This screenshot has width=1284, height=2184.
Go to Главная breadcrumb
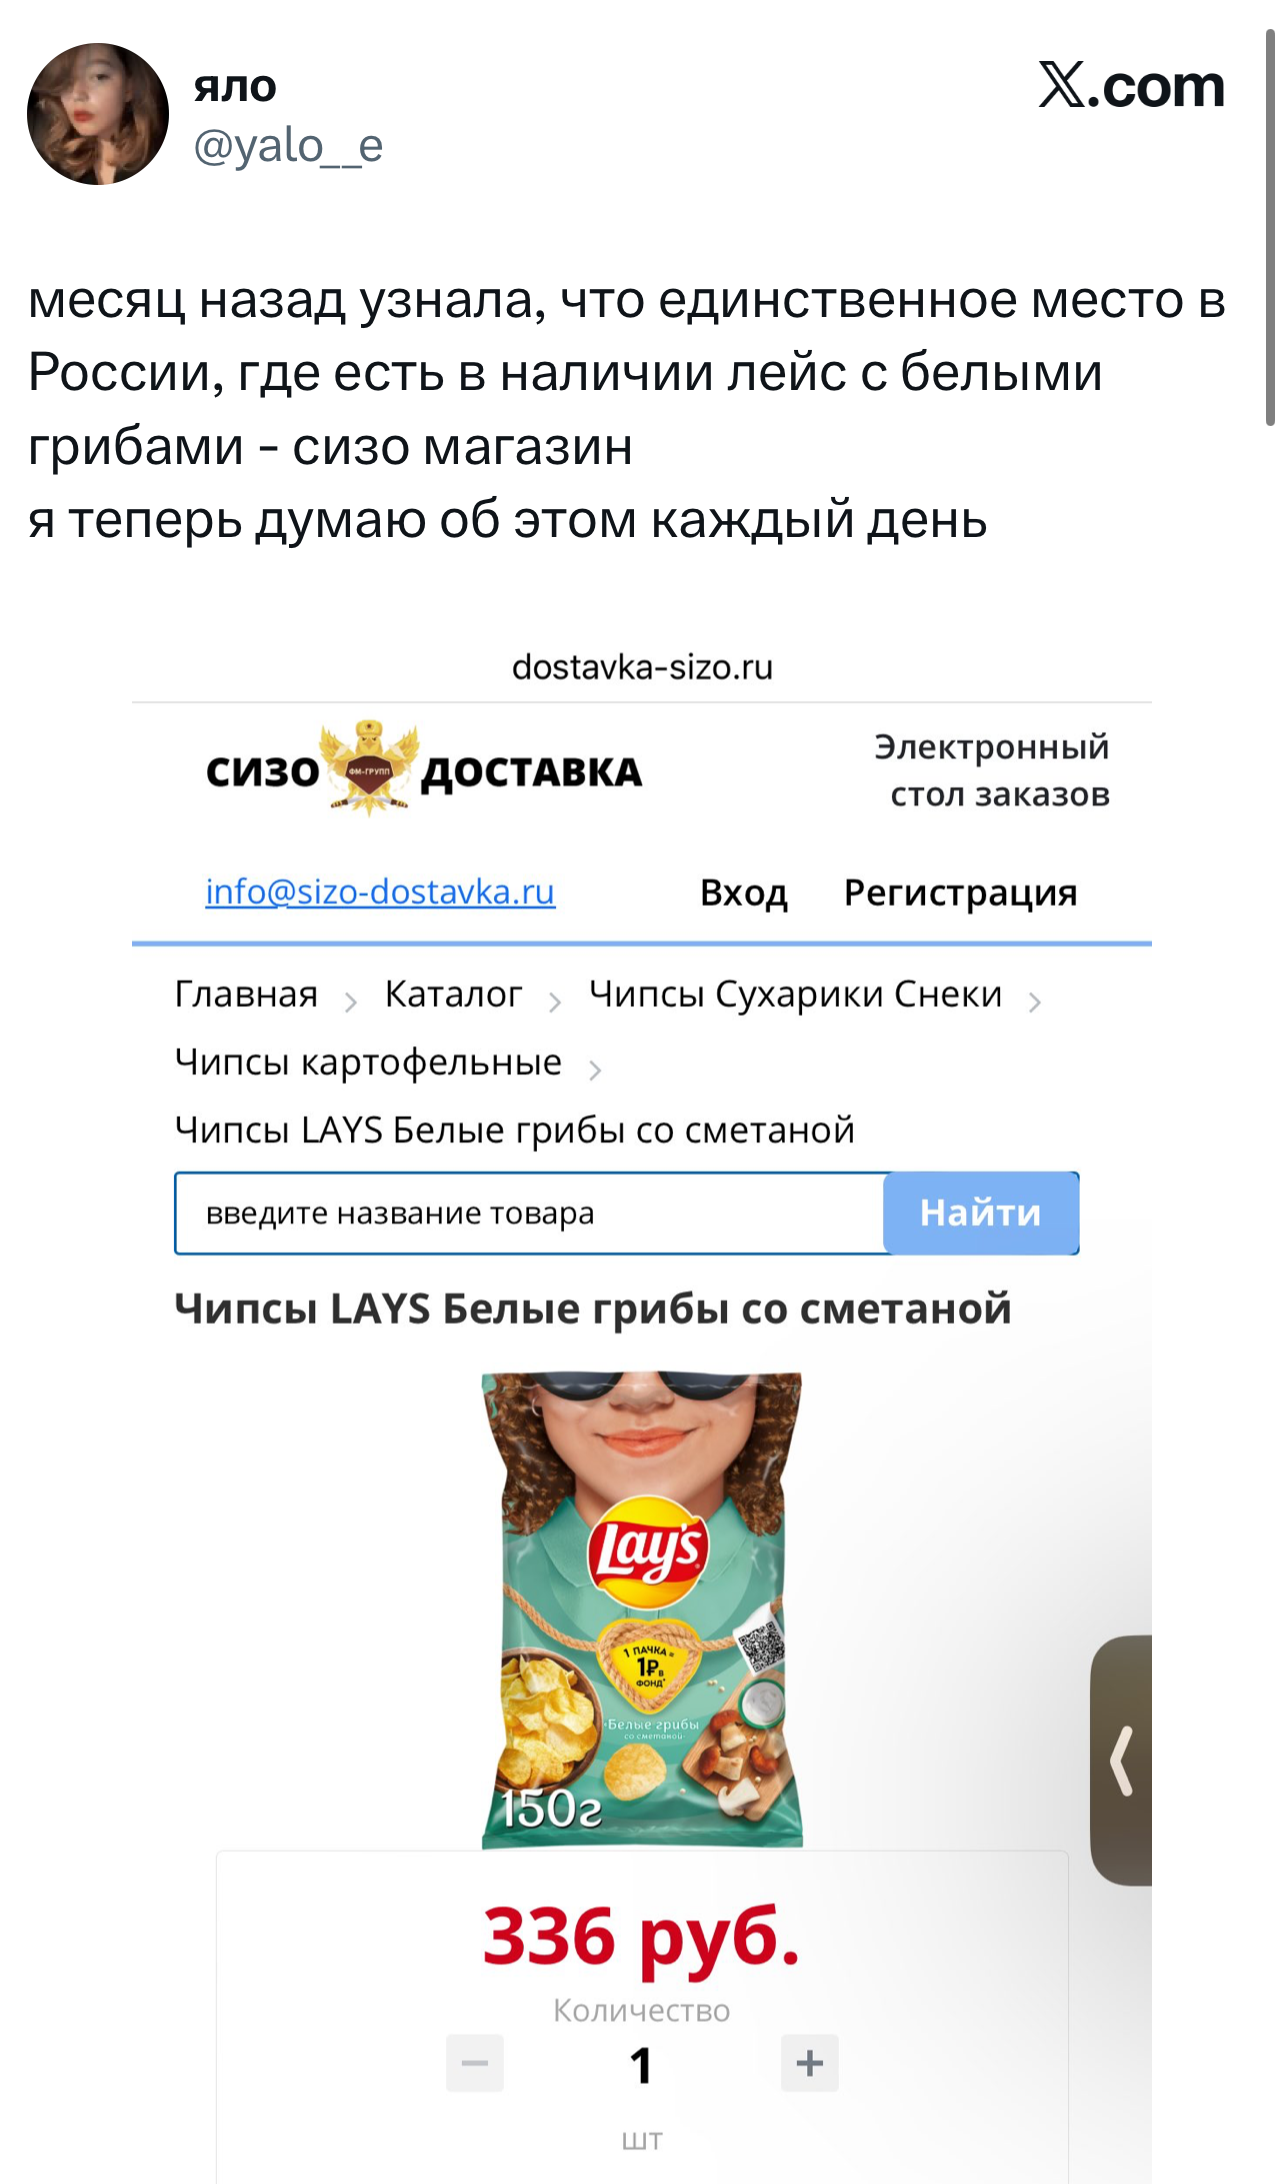pos(246,994)
